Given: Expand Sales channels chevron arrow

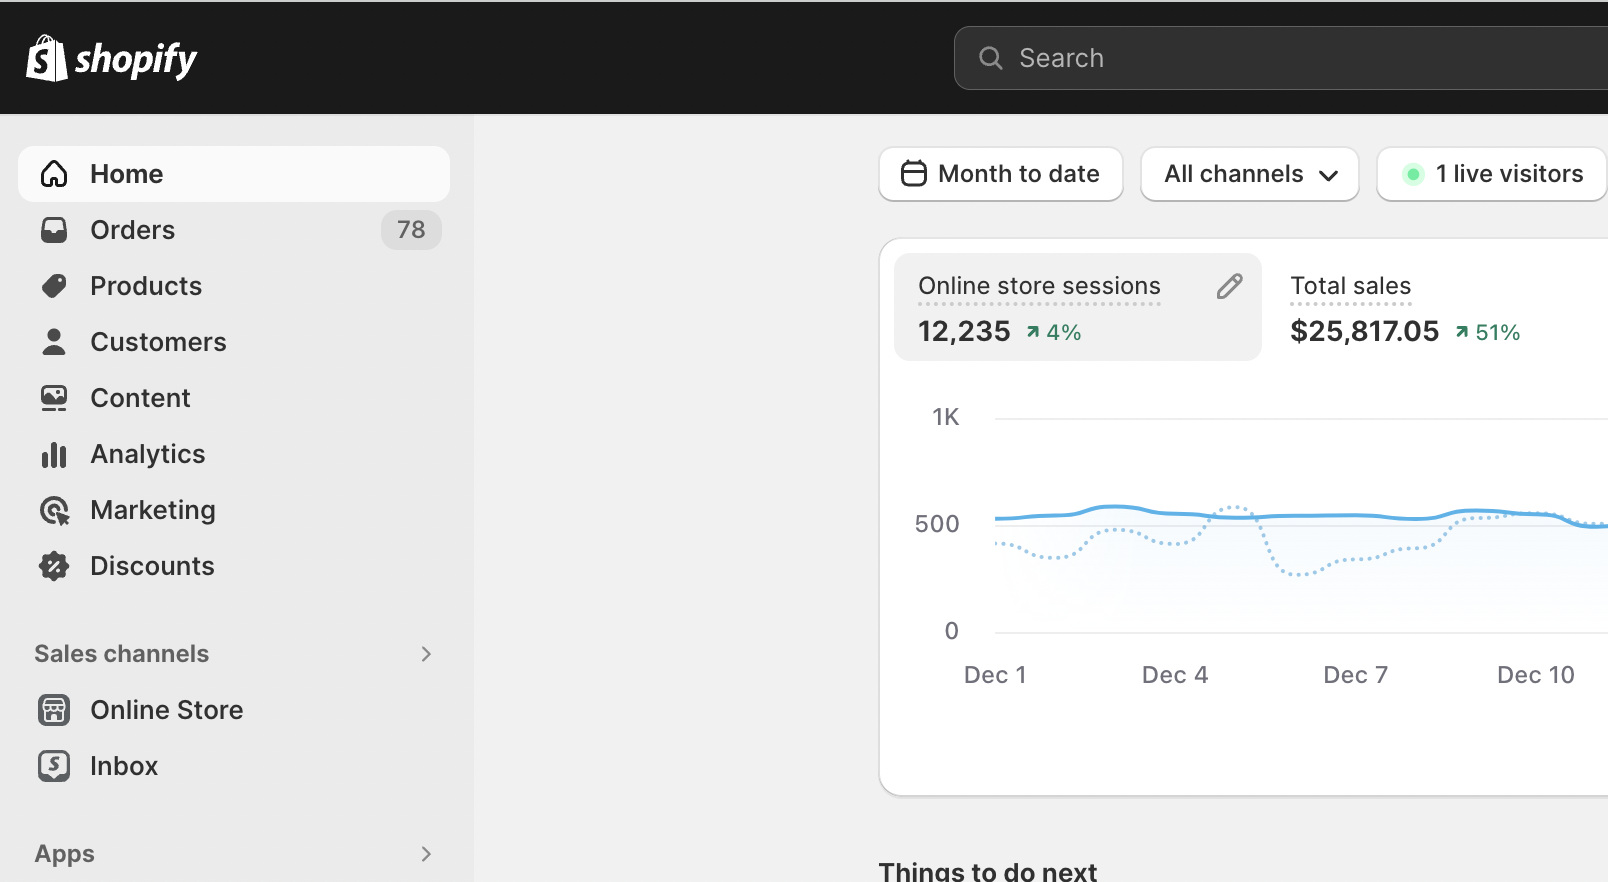Looking at the screenshot, I should pyautogui.click(x=427, y=654).
